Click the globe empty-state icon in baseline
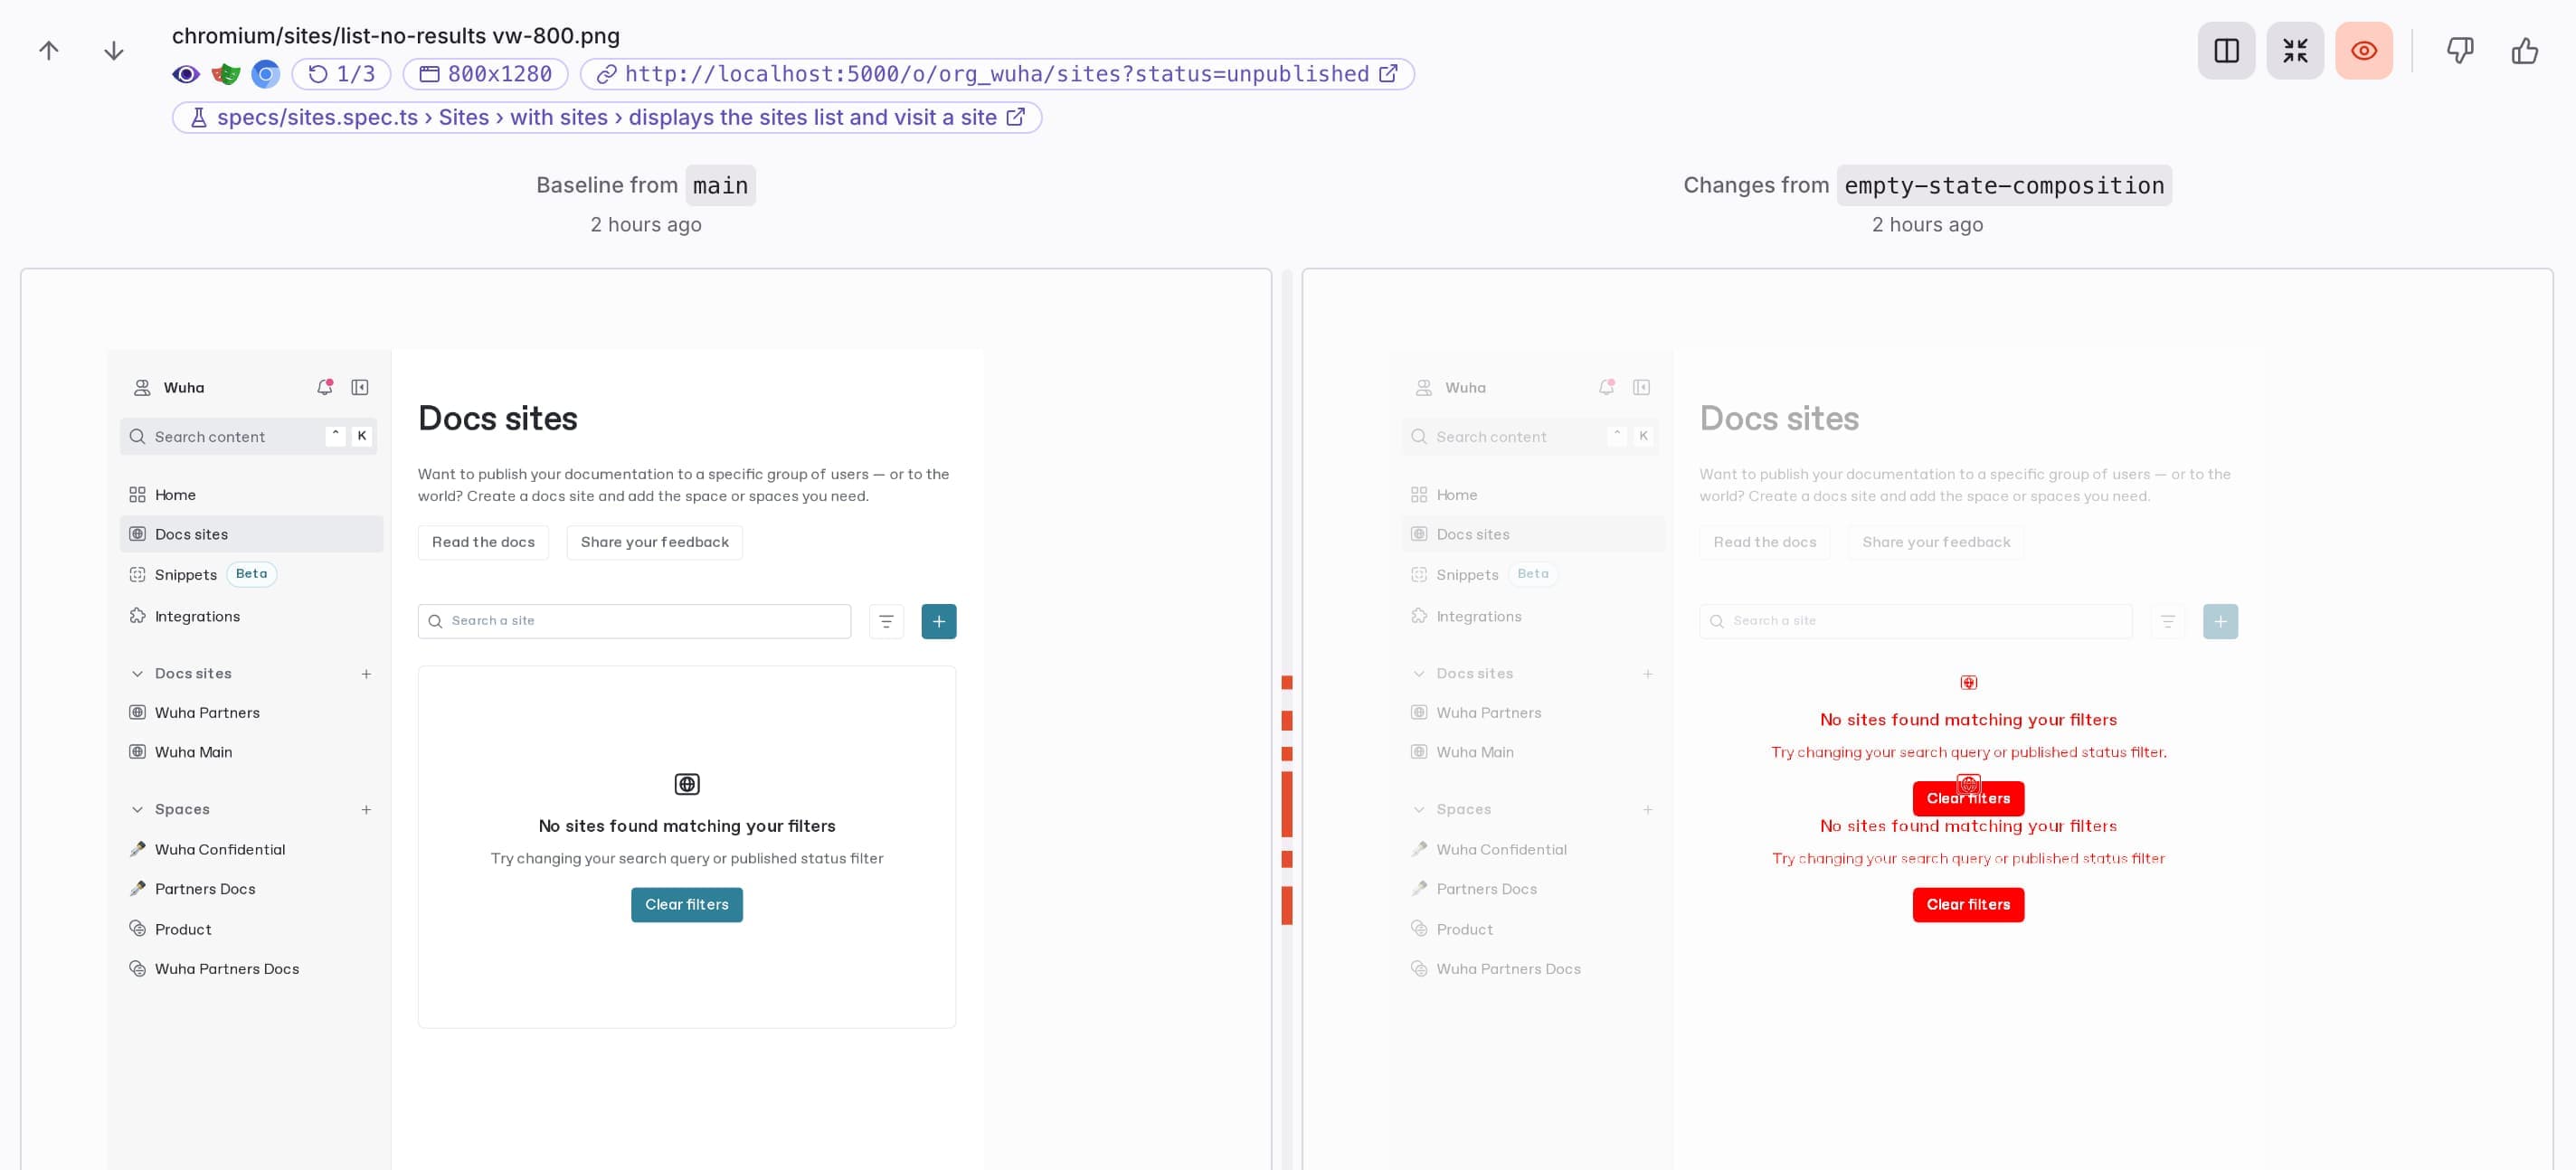 (687, 784)
